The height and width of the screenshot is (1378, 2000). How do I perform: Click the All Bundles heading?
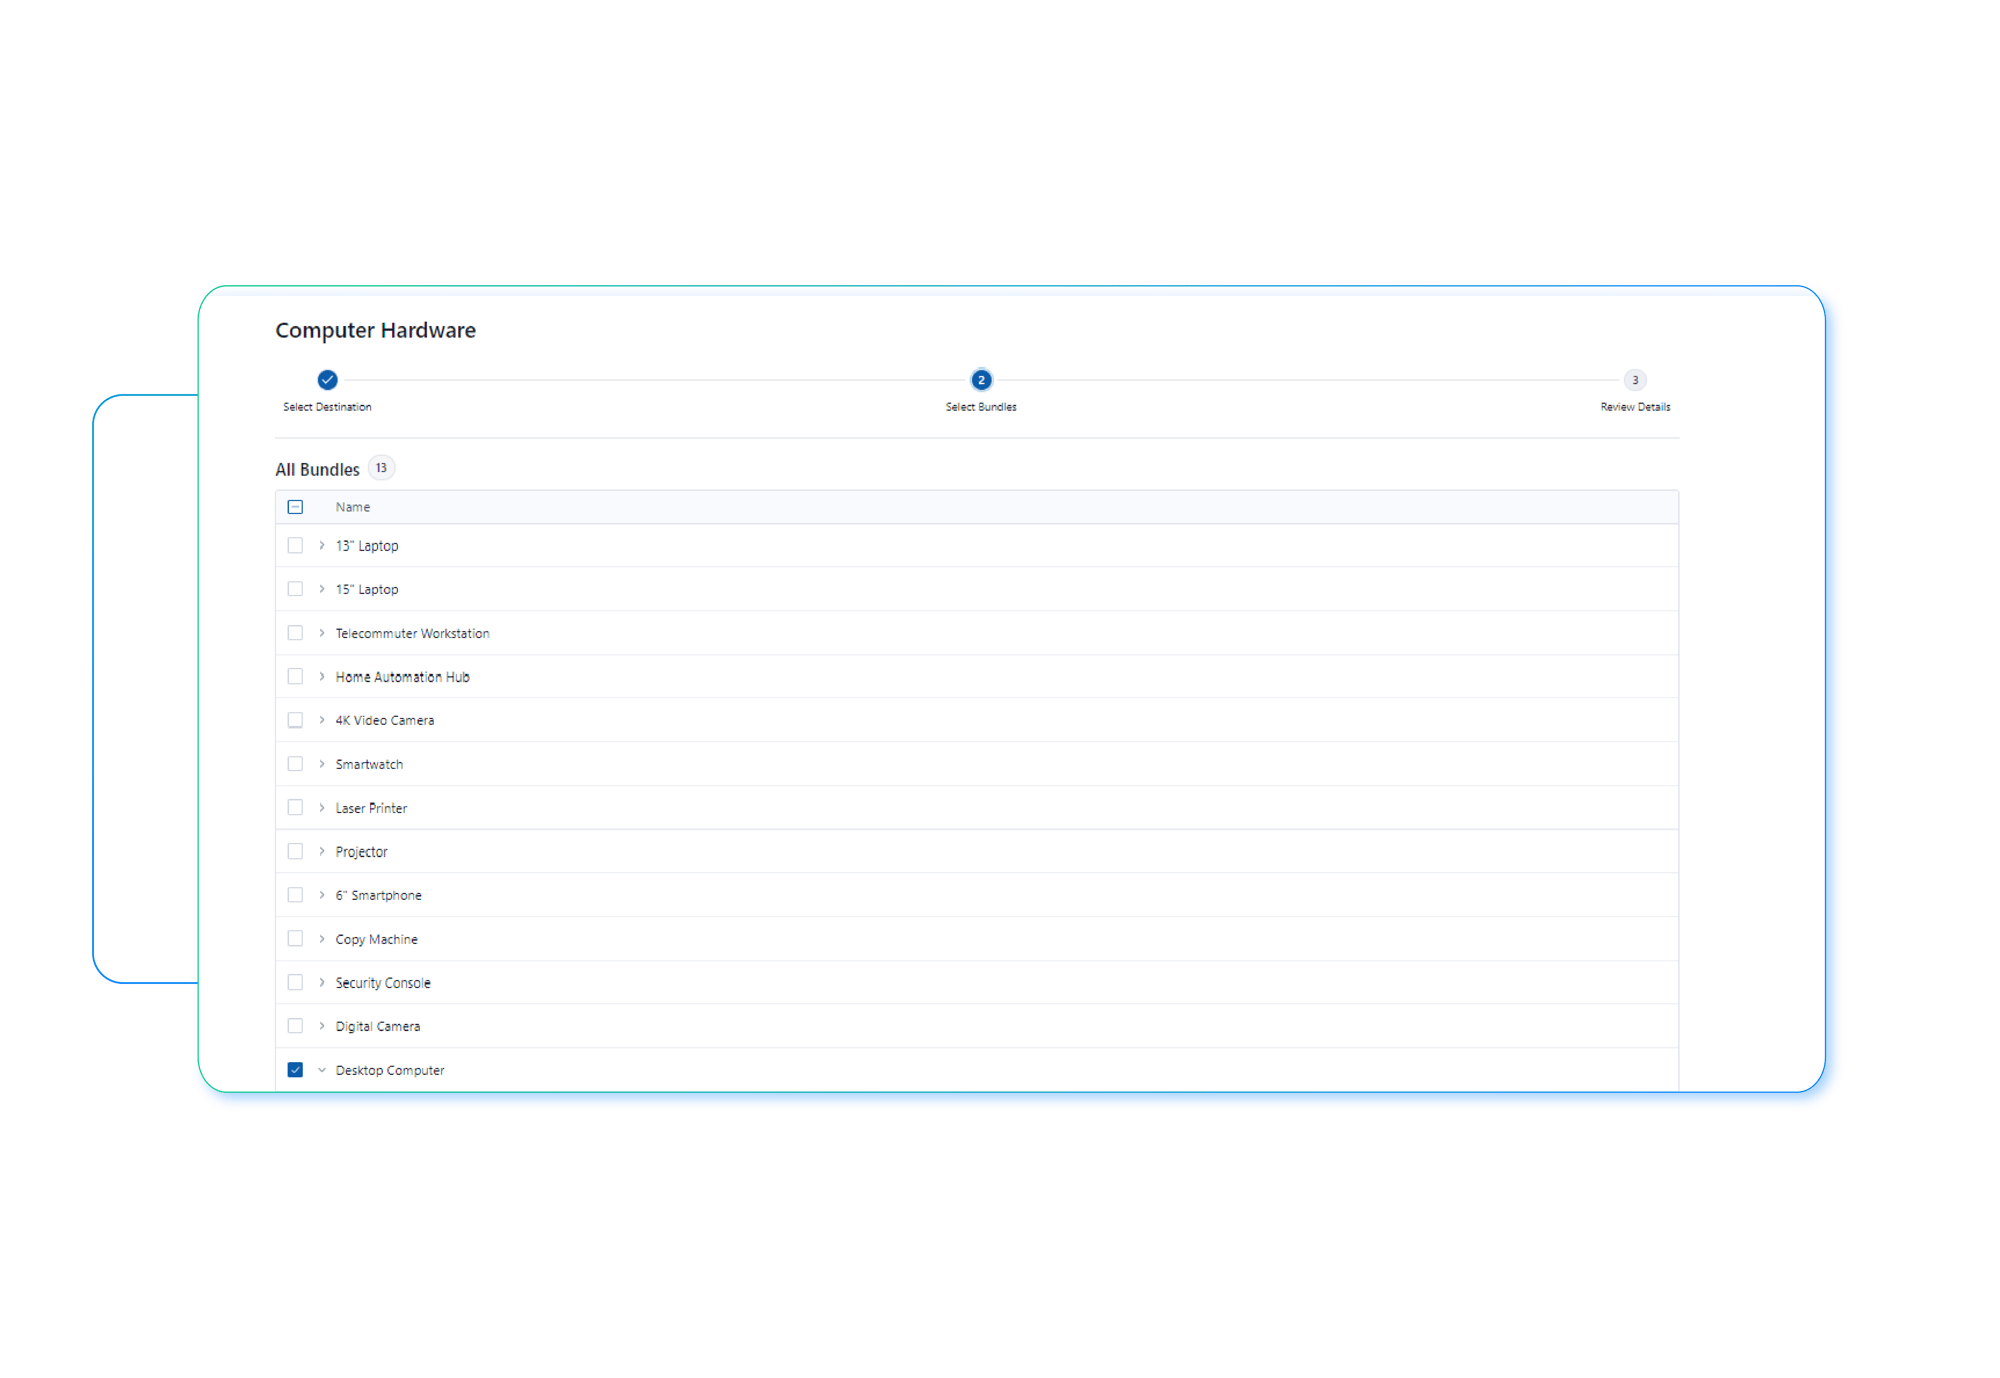point(317,470)
